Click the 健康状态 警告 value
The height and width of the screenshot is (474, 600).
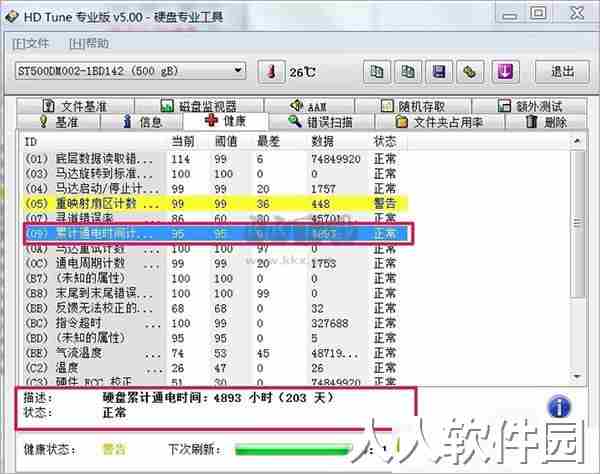coord(114,449)
